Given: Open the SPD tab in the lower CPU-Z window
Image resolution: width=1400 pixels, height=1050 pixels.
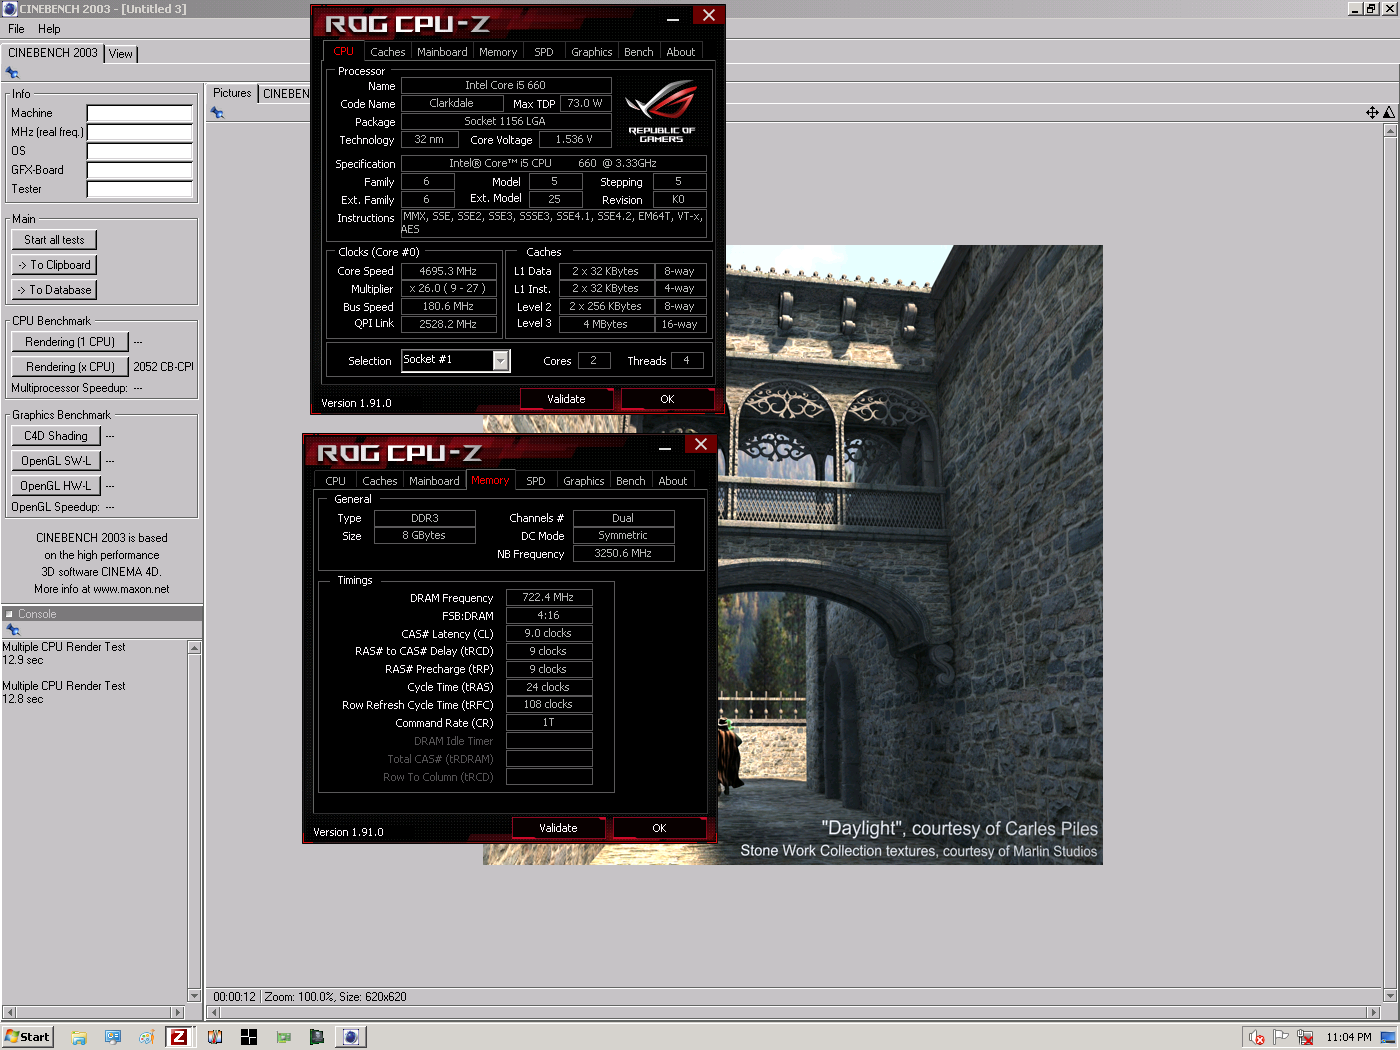Looking at the screenshot, I should pyautogui.click(x=536, y=481).
